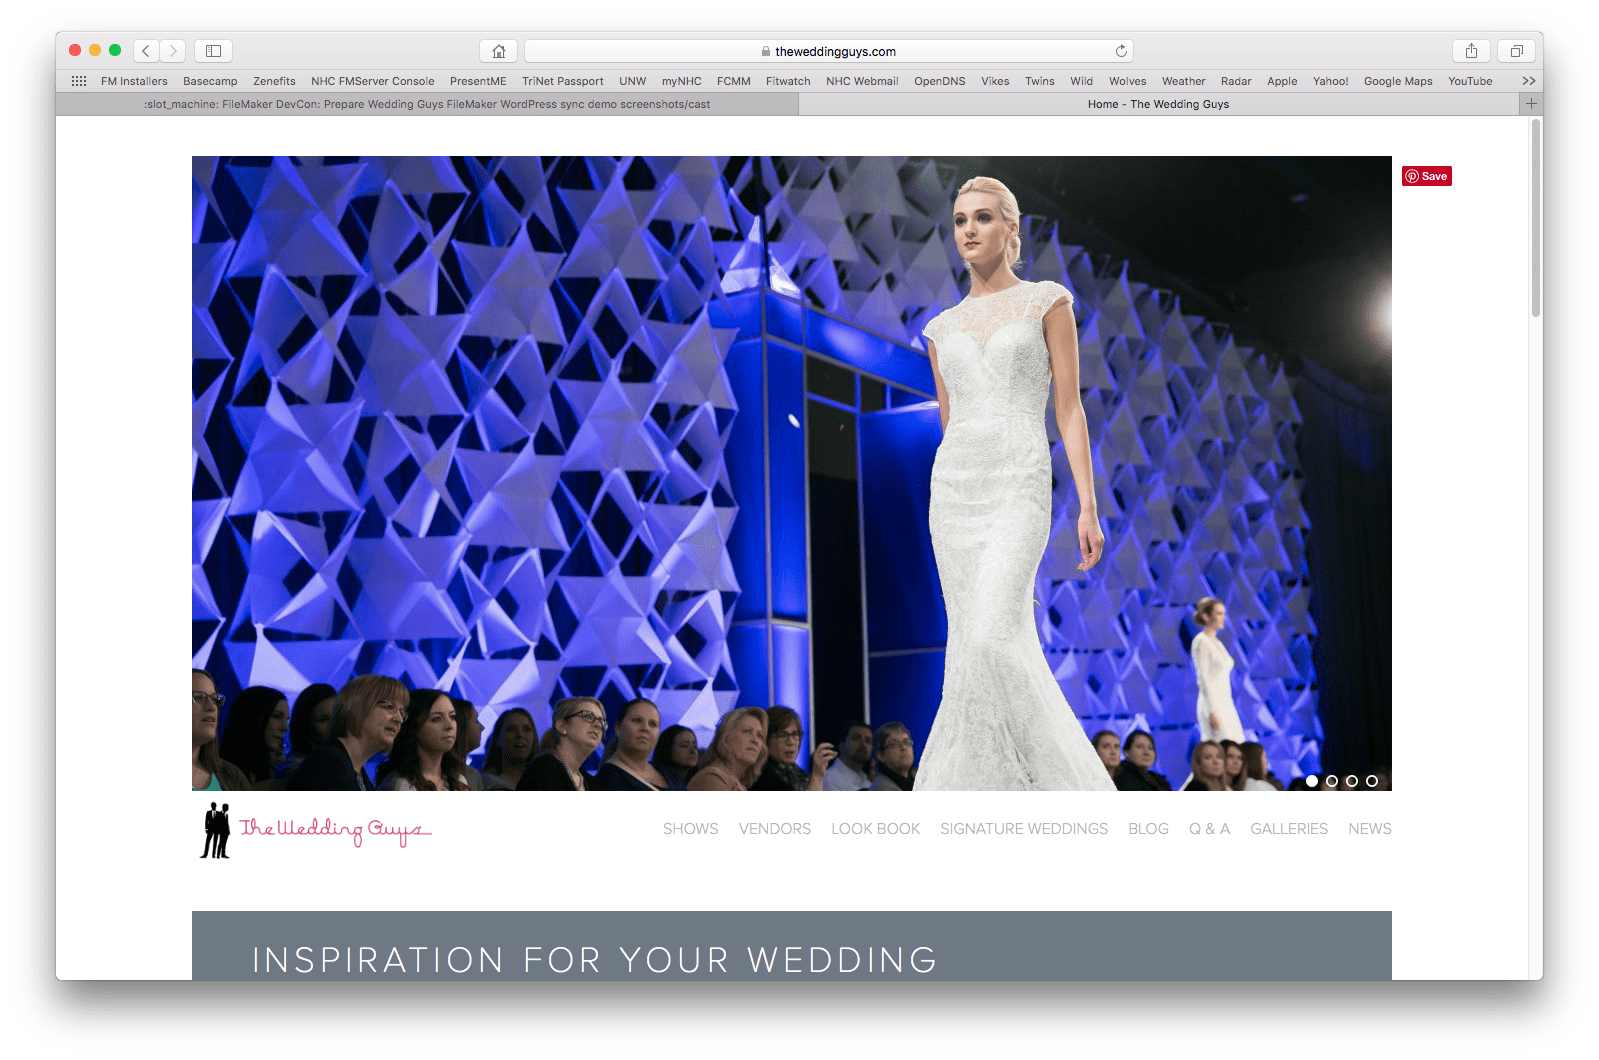Open the VENDORS menu item

[x=775, y=829]
